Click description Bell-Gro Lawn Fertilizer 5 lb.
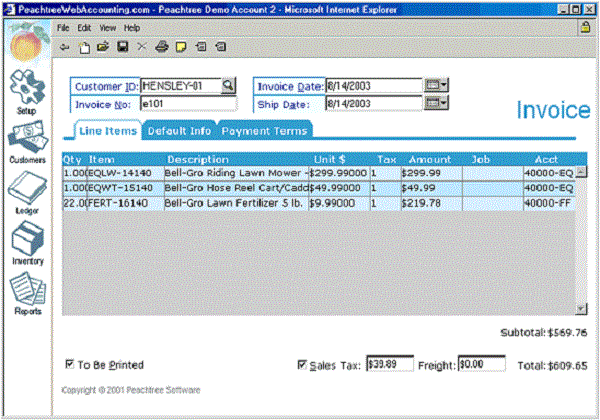This screenshot has height=420, width=600. (x=236, y=203)
